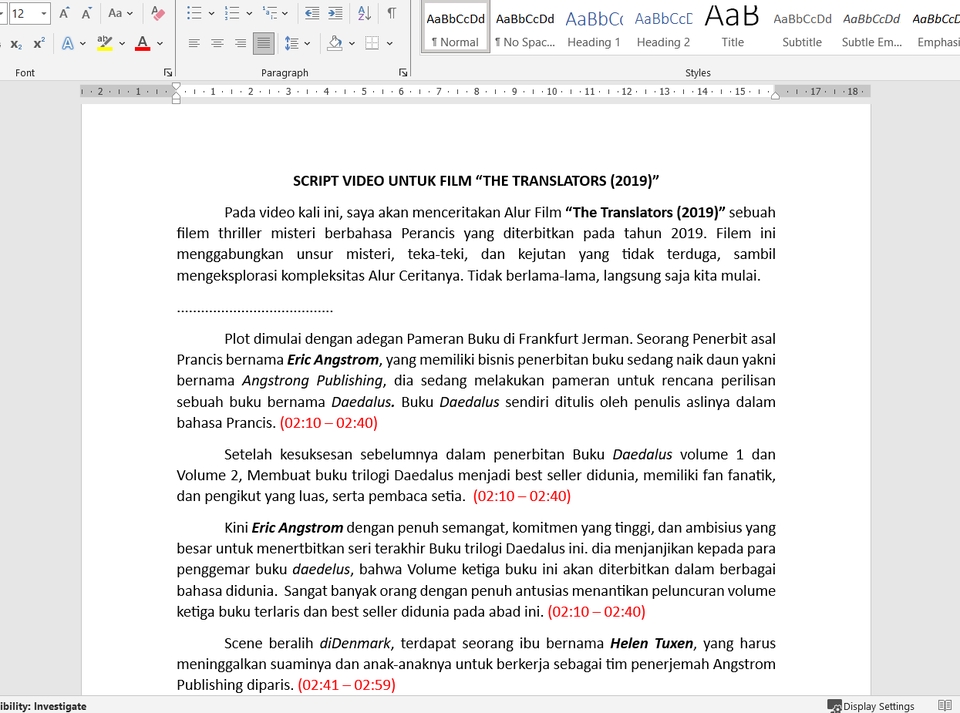Viewport: 960px width, 713px height.
Task: Click the timestamp (02:41 – 02:59)
Action: coord(347,685)
